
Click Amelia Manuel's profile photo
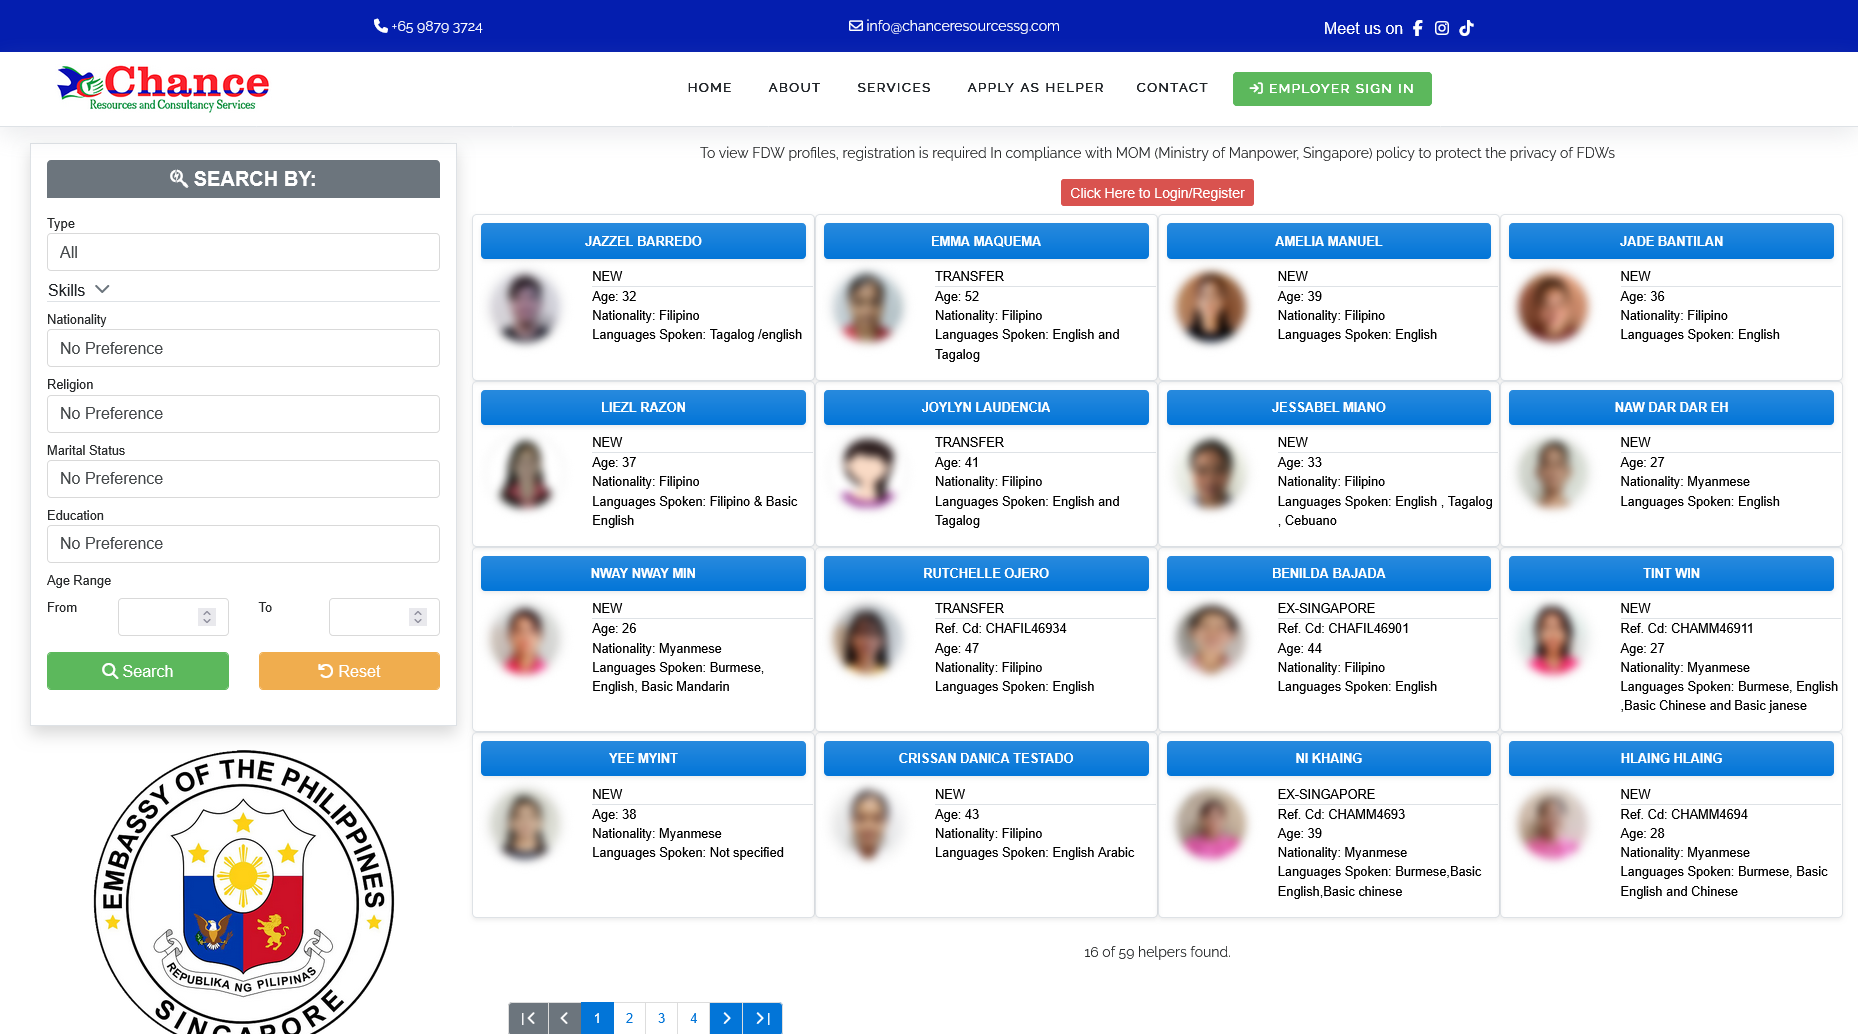coord(1210,307)
